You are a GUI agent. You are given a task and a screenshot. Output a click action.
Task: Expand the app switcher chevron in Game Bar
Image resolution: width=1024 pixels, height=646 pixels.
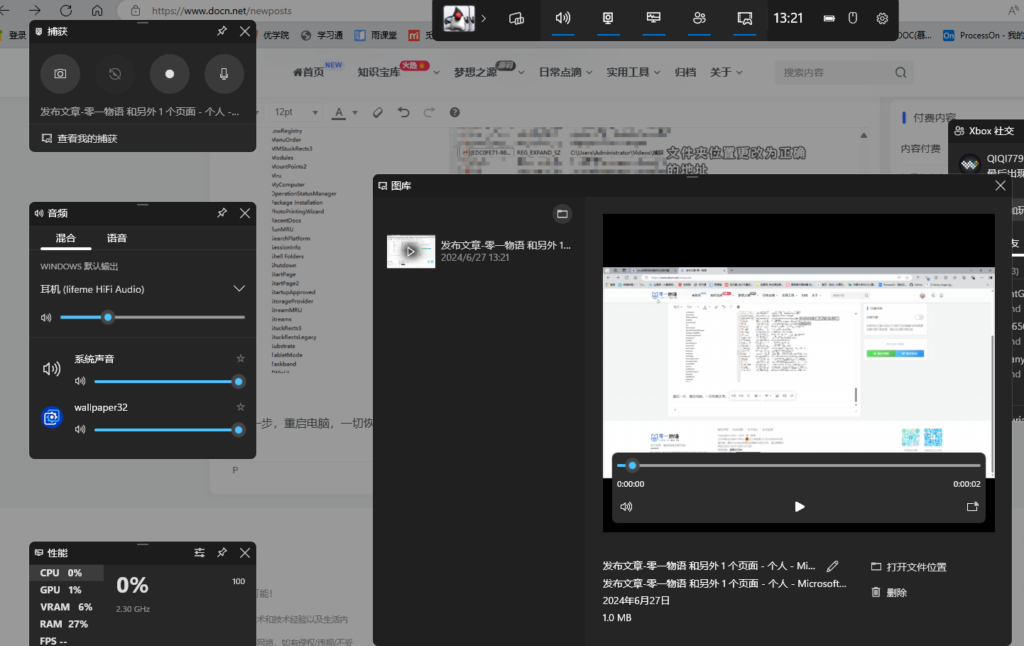coord(484,18)
